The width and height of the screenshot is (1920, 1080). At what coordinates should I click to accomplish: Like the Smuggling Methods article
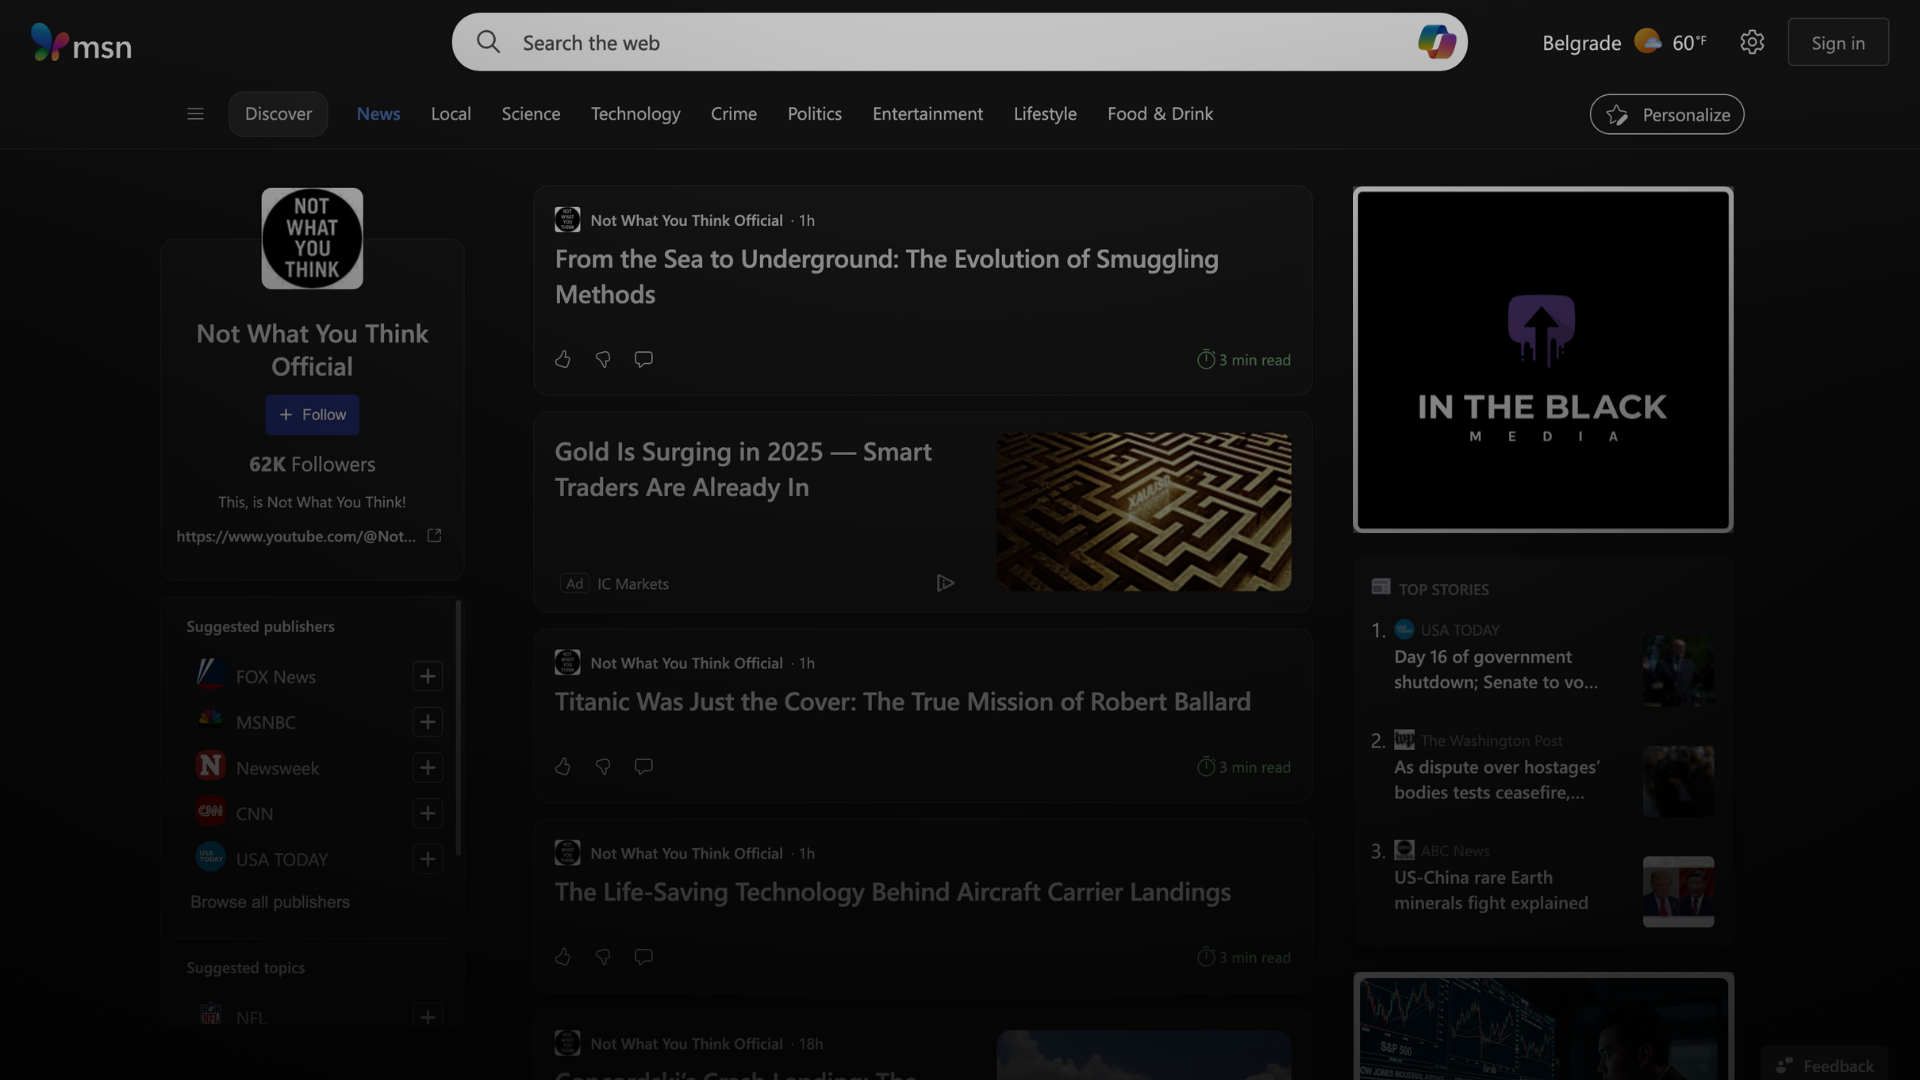coord(563,359)
